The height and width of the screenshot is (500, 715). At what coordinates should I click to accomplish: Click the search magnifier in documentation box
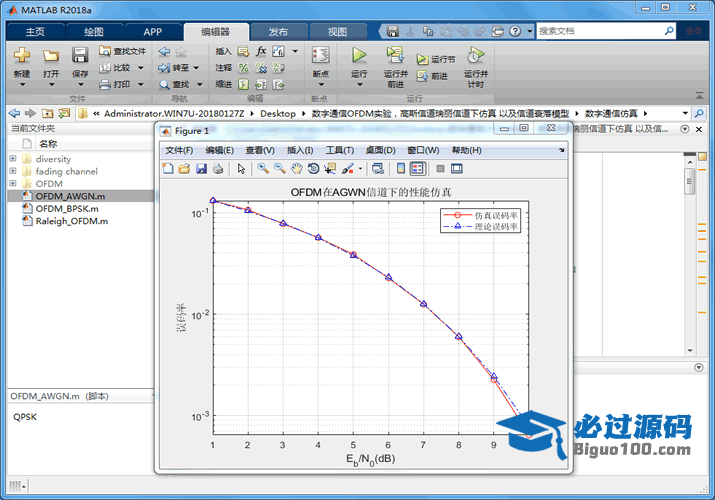pyautogui.click(x=669, y=31)
